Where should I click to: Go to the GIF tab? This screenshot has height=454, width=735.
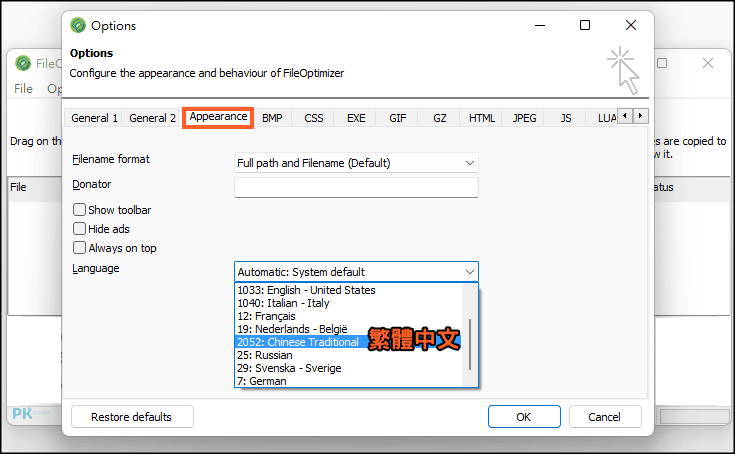click(398, 118)
